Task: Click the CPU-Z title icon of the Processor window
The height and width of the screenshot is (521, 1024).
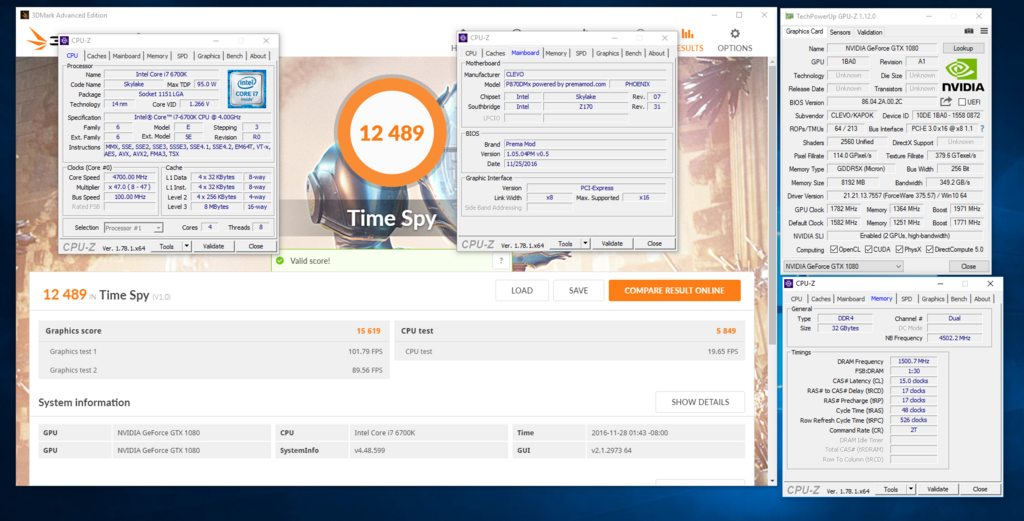Action: [65, 40]
